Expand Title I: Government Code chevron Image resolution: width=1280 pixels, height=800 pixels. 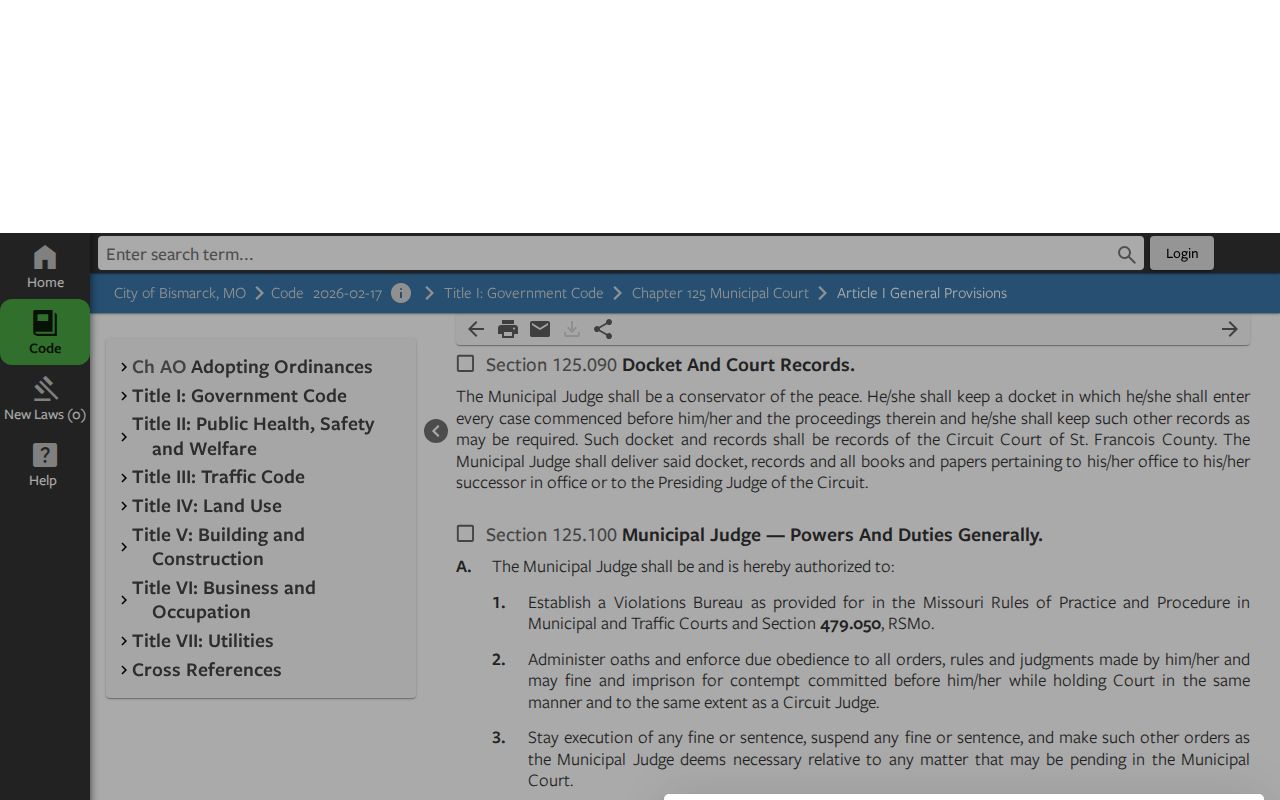pyautogui.click(x=124, y=396)
